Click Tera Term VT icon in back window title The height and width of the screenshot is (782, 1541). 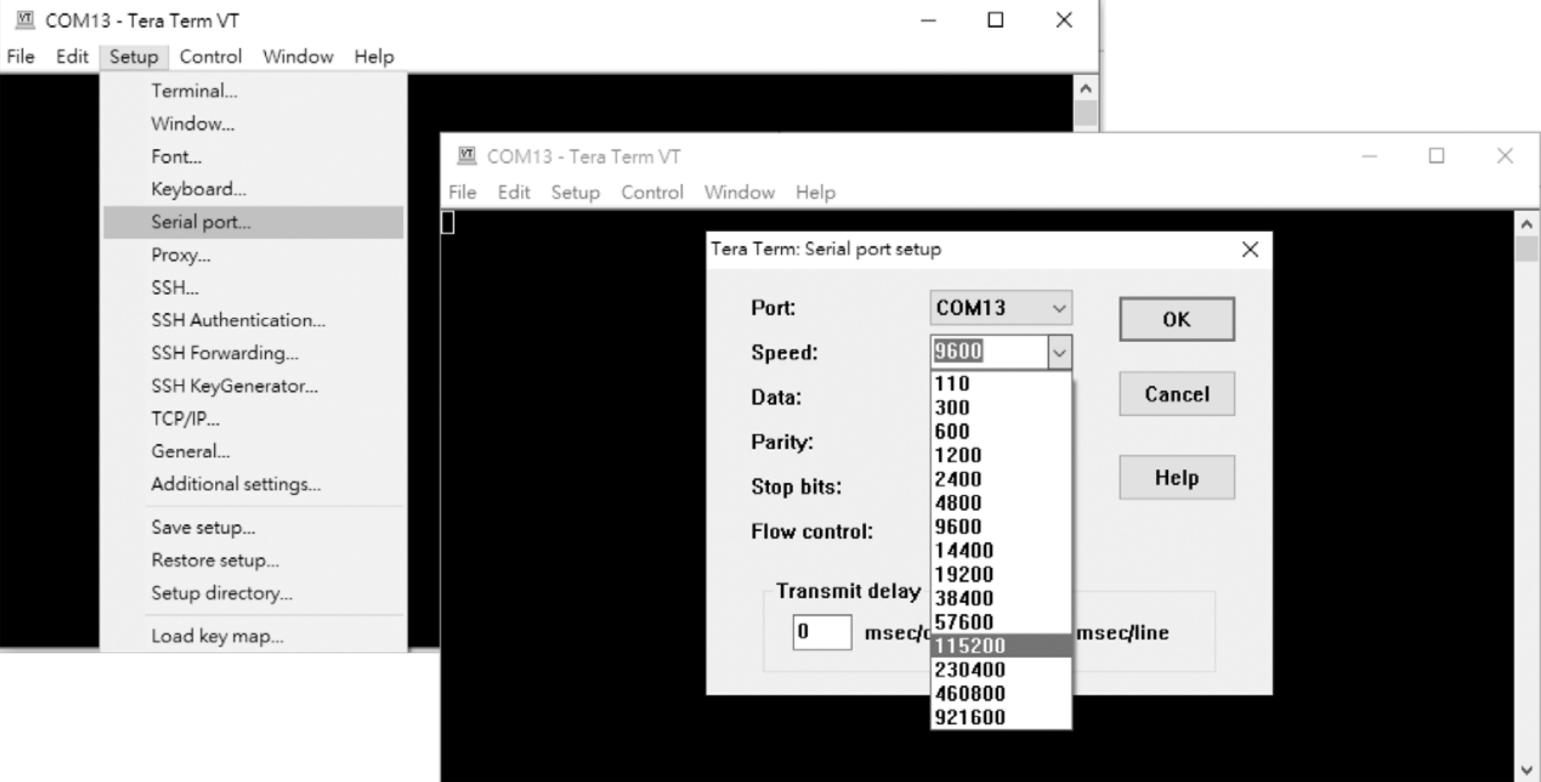click(25, 20)
